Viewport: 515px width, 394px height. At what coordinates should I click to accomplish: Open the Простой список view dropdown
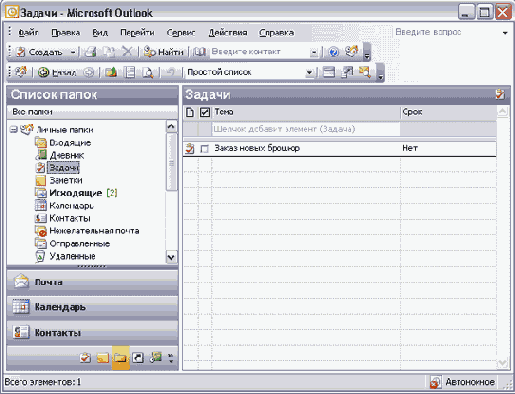(x=310, y=72)
